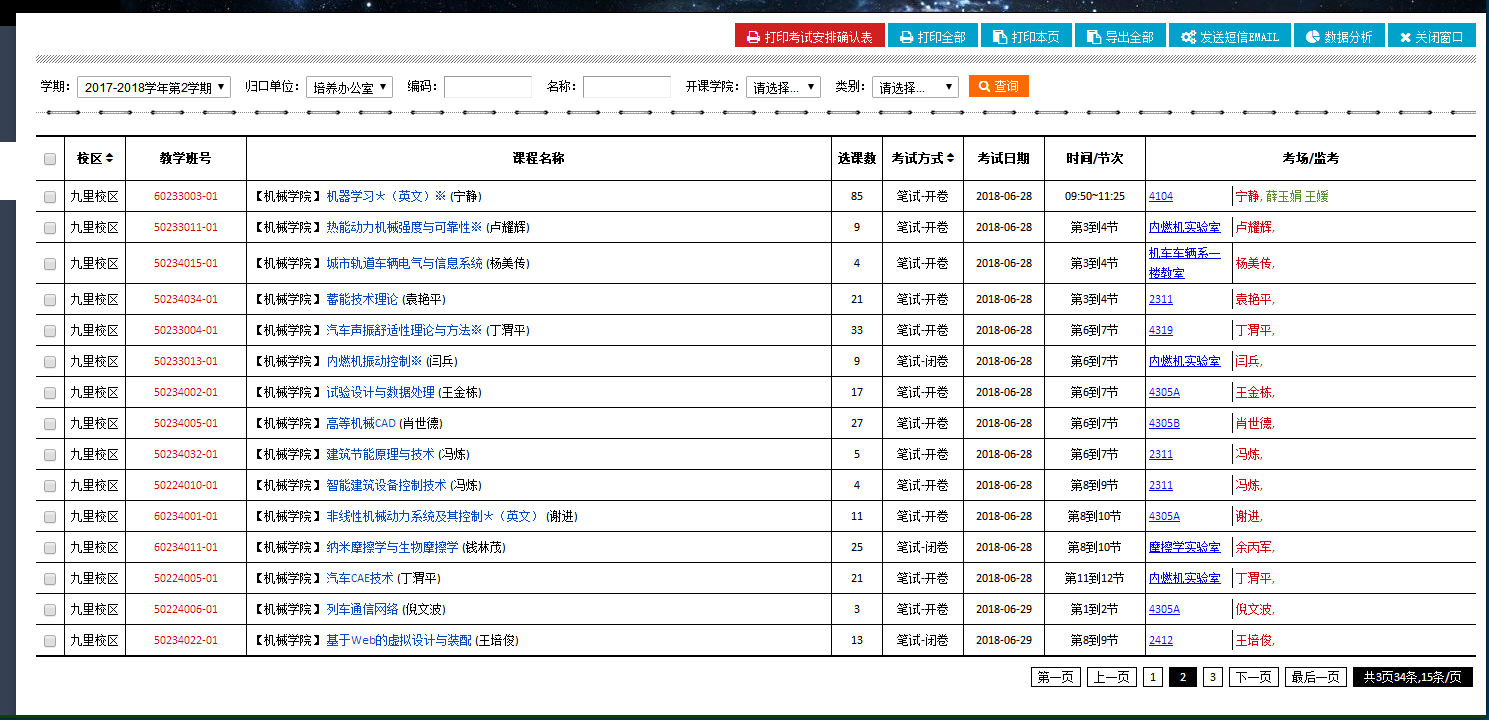This screenshot has width=1489, height=720.
Task: Click the 打印本页 print this page button
Action: (x=1026, y=36)
